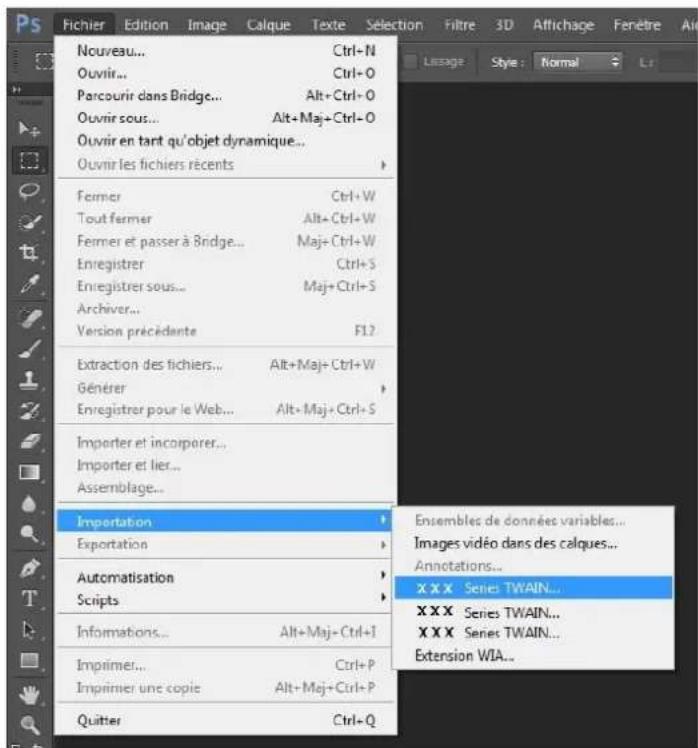Select the Hand tool
698x748 pixels.
29,695
